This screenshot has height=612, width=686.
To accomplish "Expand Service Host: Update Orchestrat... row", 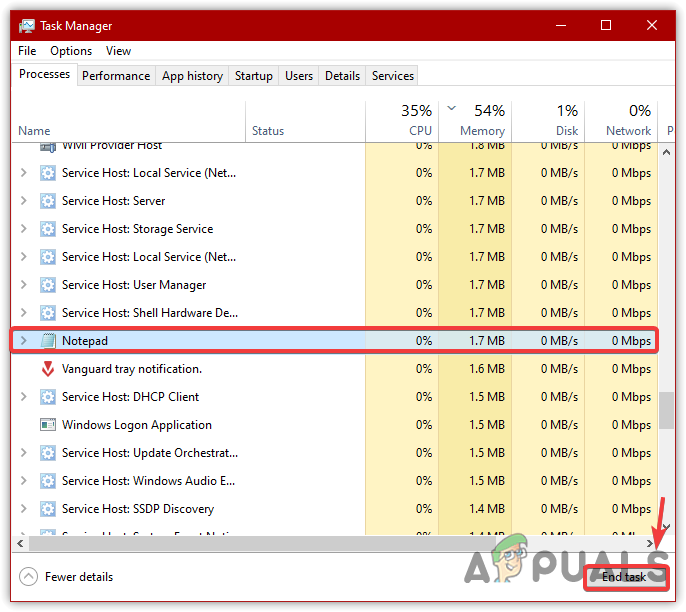I will (x=24, y=453).
